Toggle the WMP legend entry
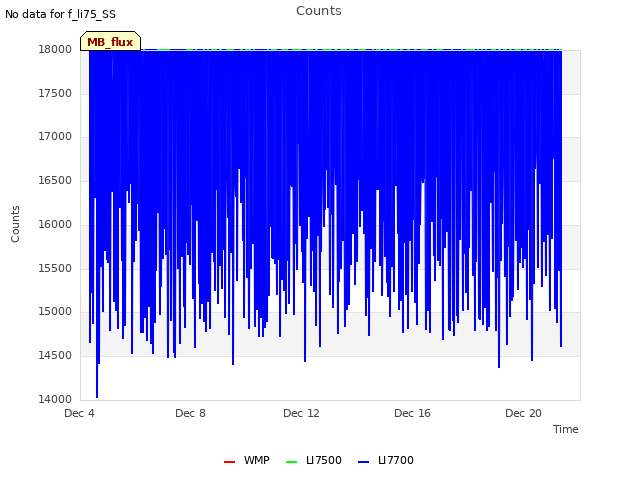 click(247, 460)
